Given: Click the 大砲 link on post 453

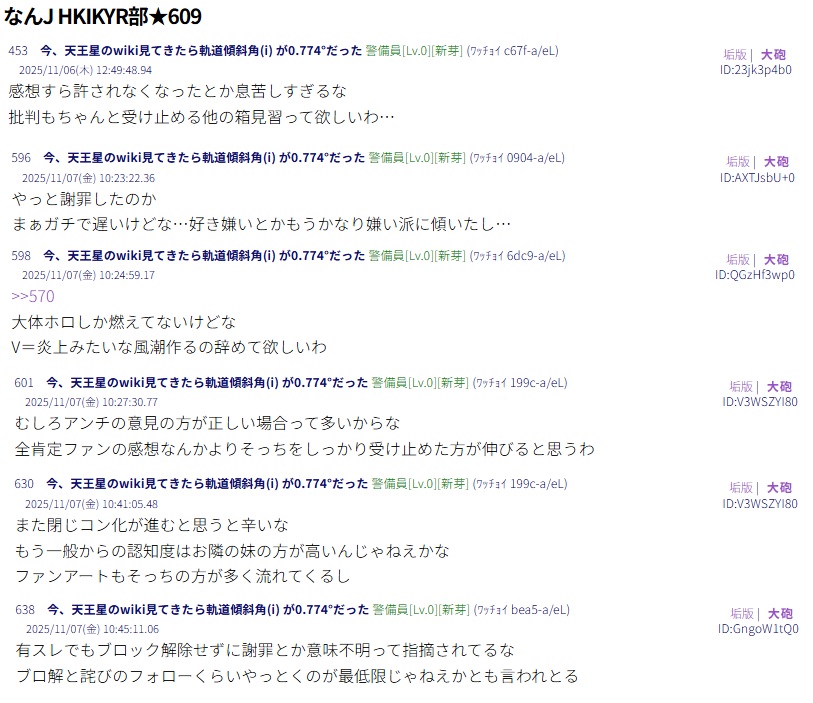Looking at the screenshot, I should pos(774,55).
